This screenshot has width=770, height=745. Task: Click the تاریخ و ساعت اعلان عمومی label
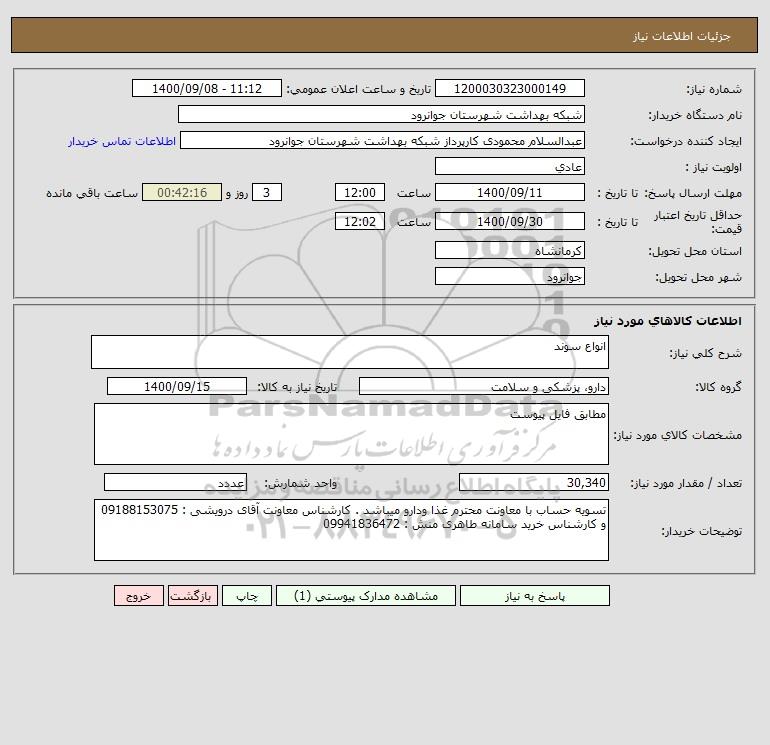click(x=358, y=89)
